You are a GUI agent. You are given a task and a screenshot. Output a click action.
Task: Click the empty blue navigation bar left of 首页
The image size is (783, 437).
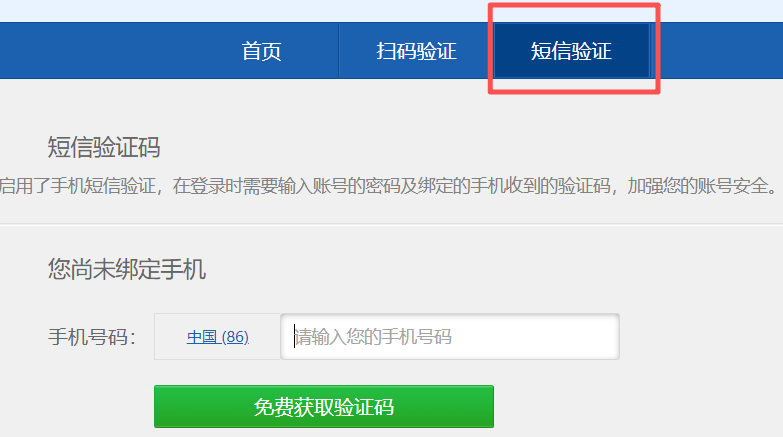point(92,51)
